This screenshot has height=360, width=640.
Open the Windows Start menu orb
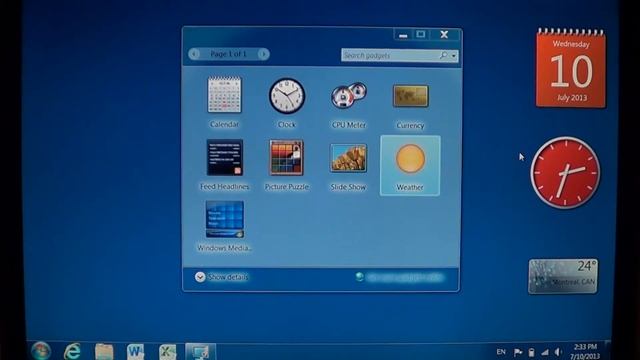pos(41,351)
